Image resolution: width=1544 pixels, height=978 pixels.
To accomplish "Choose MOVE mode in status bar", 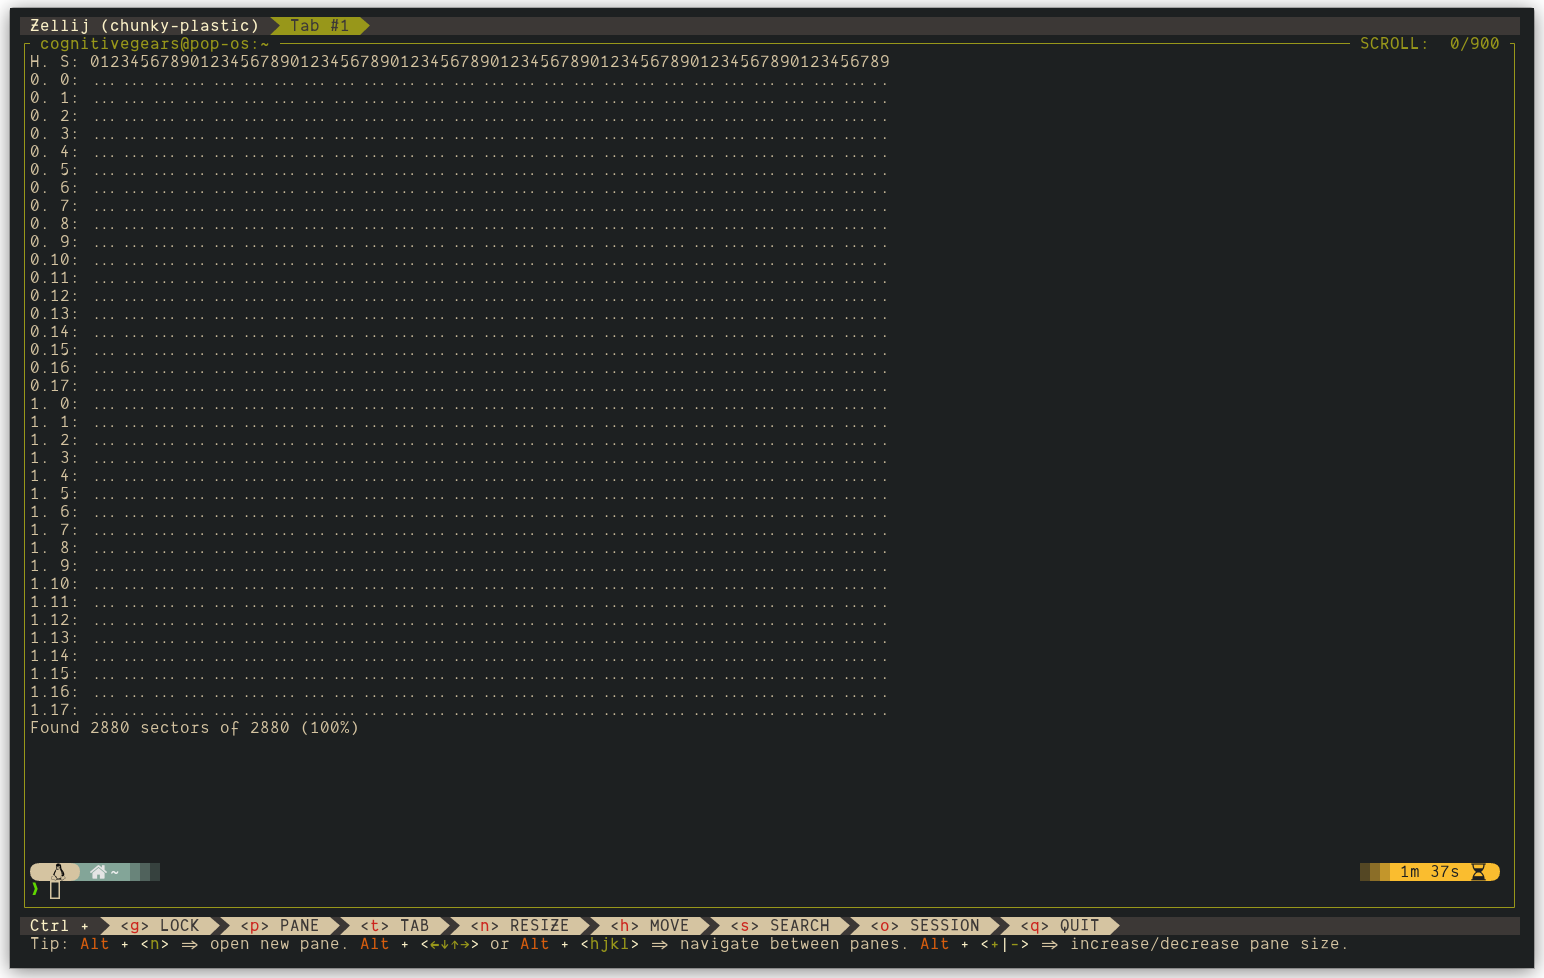I will point(650,926).
